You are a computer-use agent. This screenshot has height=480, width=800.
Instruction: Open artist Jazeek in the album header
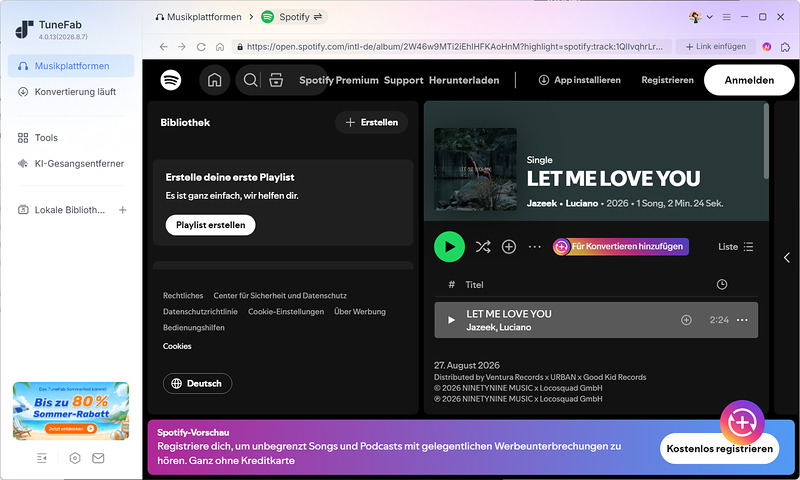point(542,204)
